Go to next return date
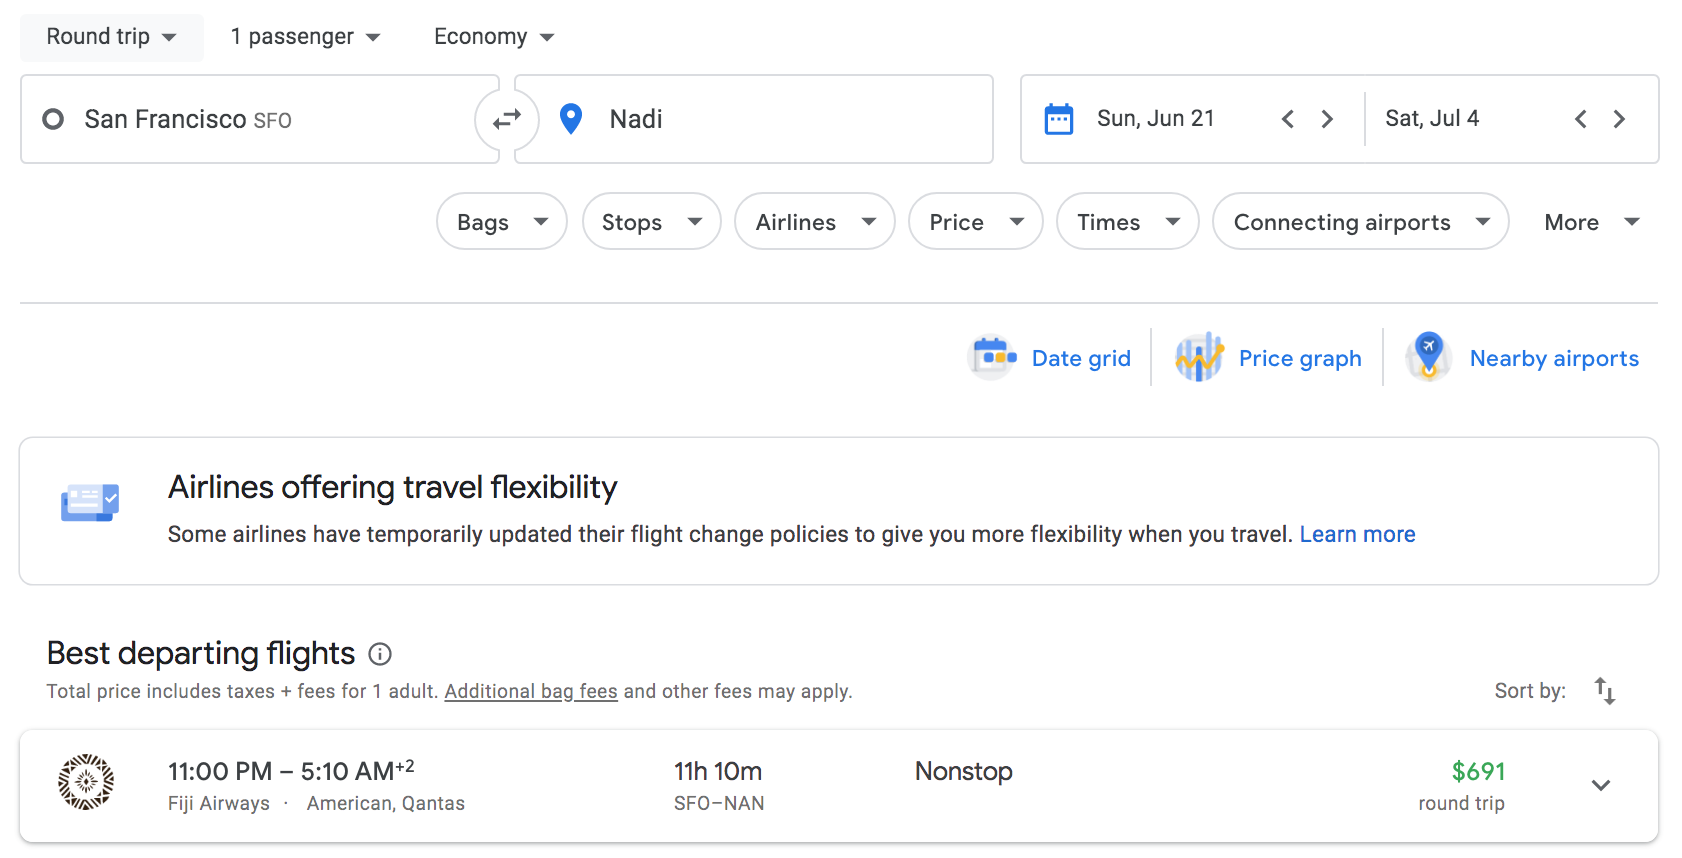The width and height of the screenshot is (1682, 858). pyautogui.click(x=1619, y=119)
